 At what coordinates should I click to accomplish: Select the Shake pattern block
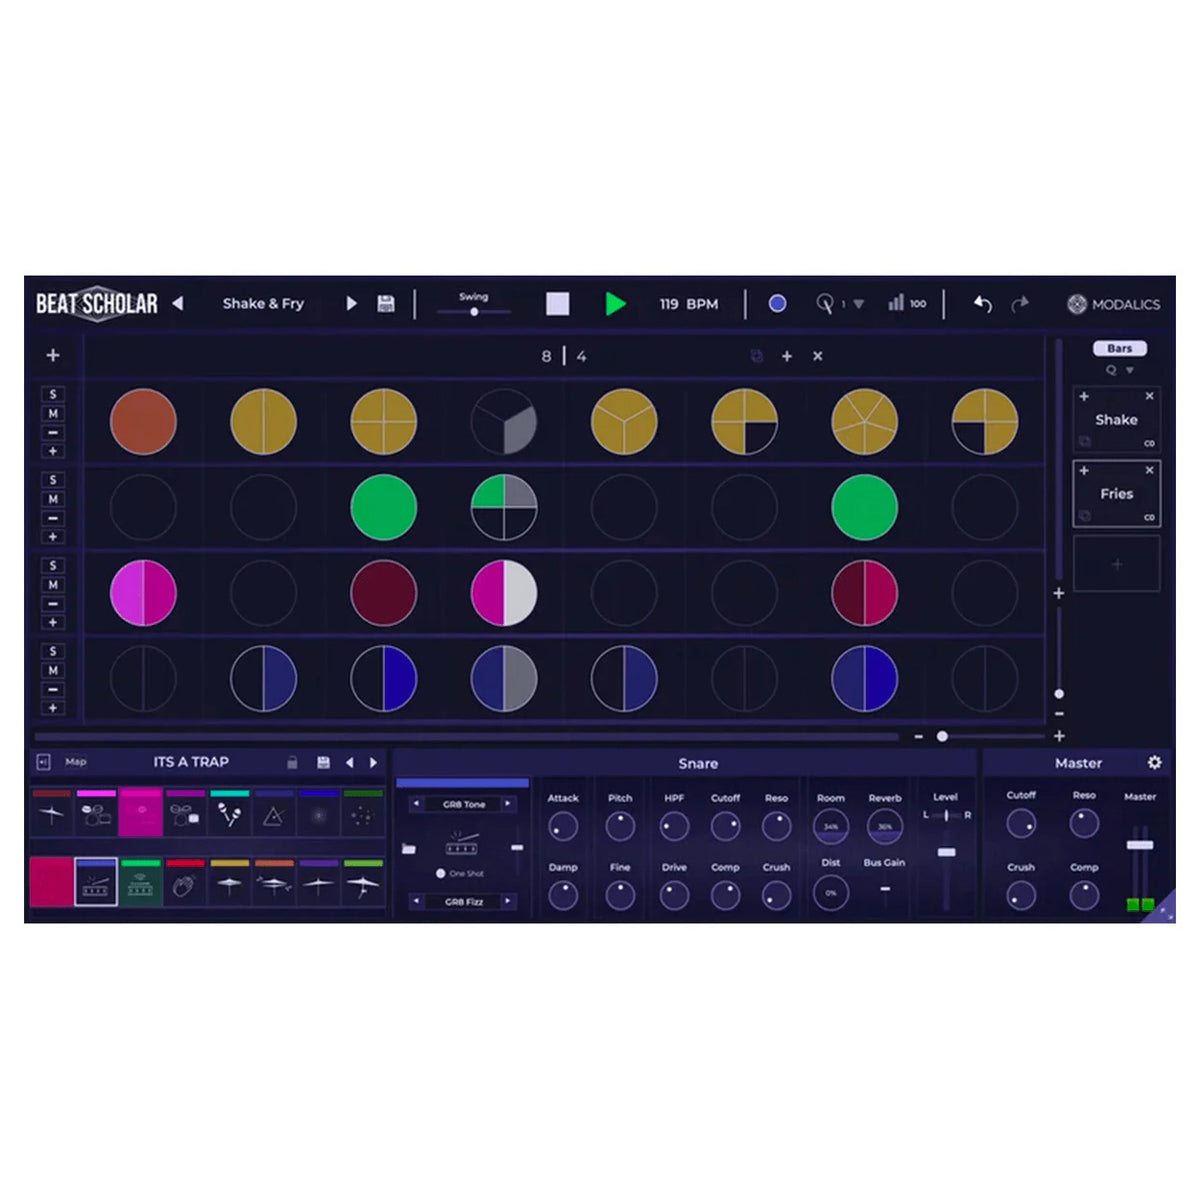[1116, 420]
